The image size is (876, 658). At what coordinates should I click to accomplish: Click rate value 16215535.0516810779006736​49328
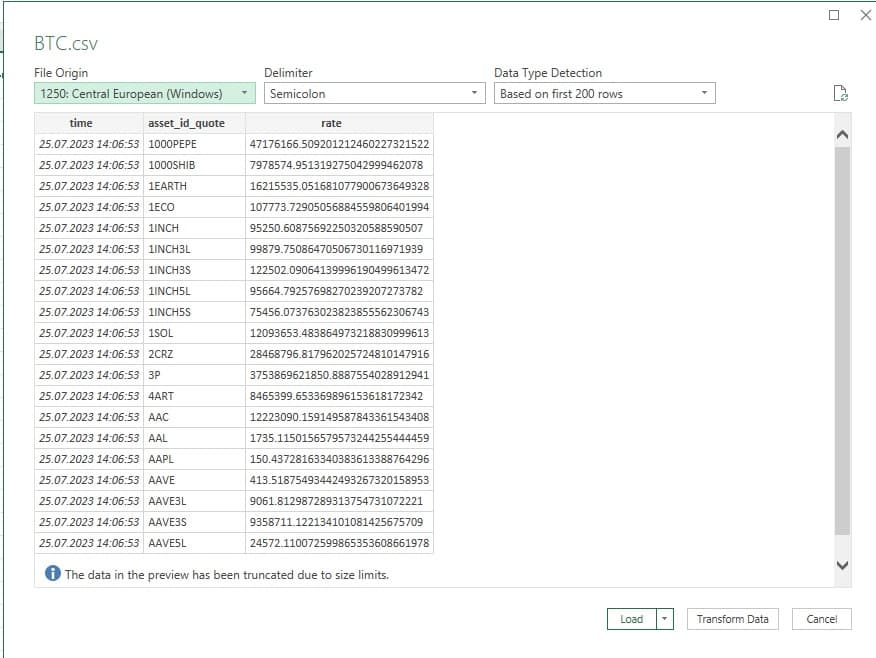point(339,186)
